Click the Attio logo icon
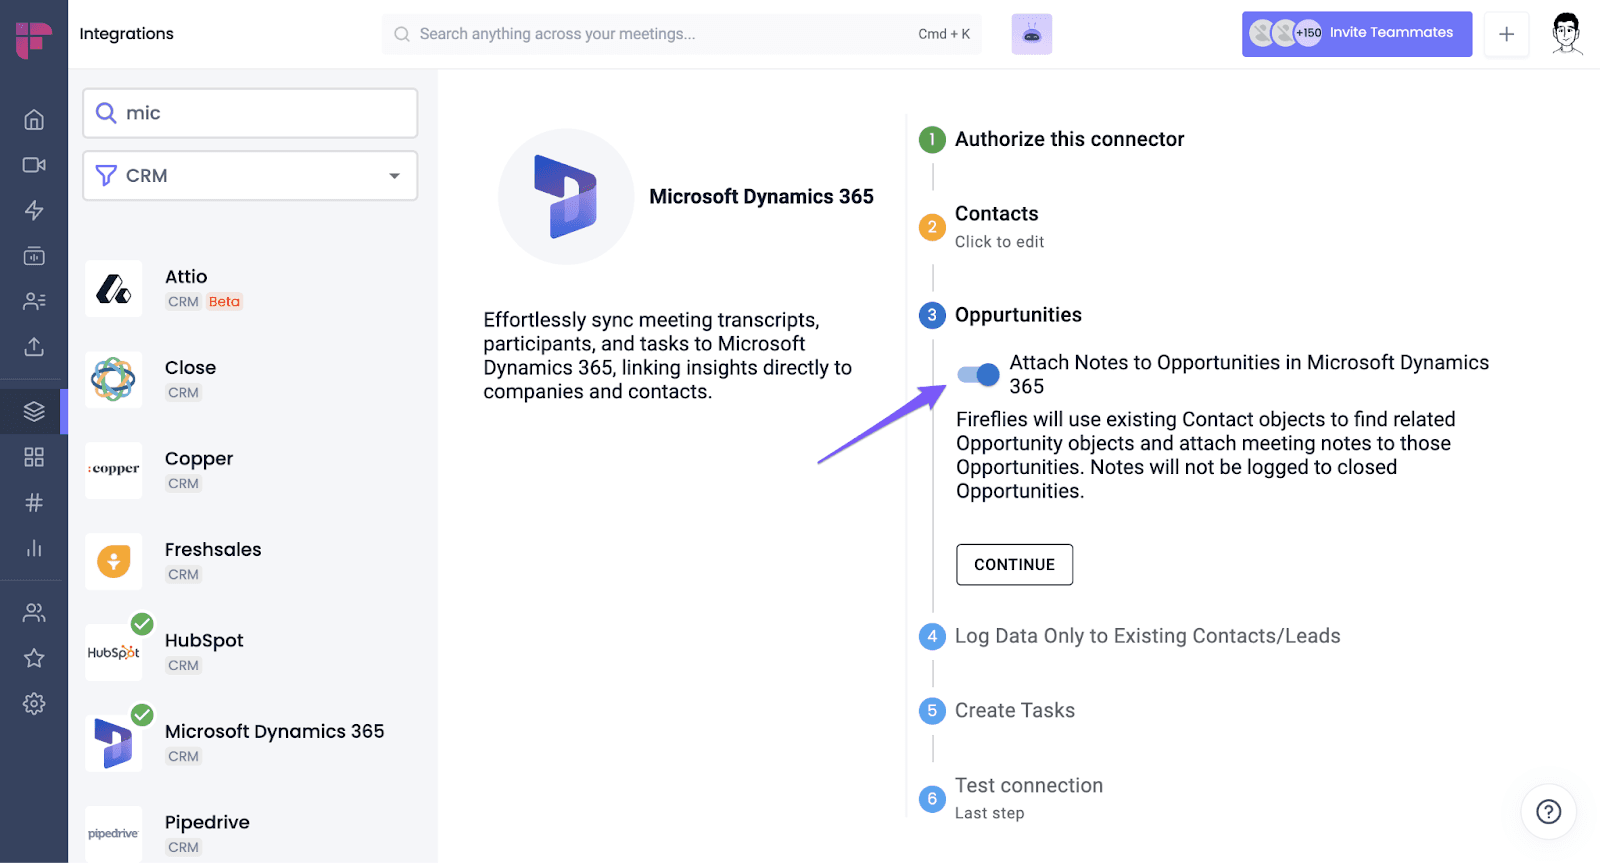1600x863 pixels. pos(114,289)
